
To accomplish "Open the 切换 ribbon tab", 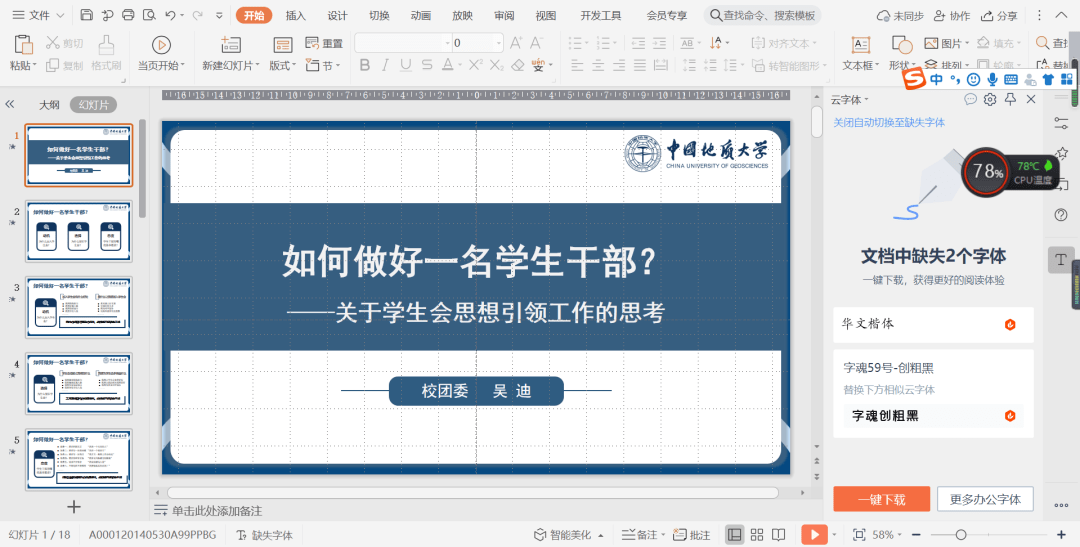I will [x=379, y=15].
